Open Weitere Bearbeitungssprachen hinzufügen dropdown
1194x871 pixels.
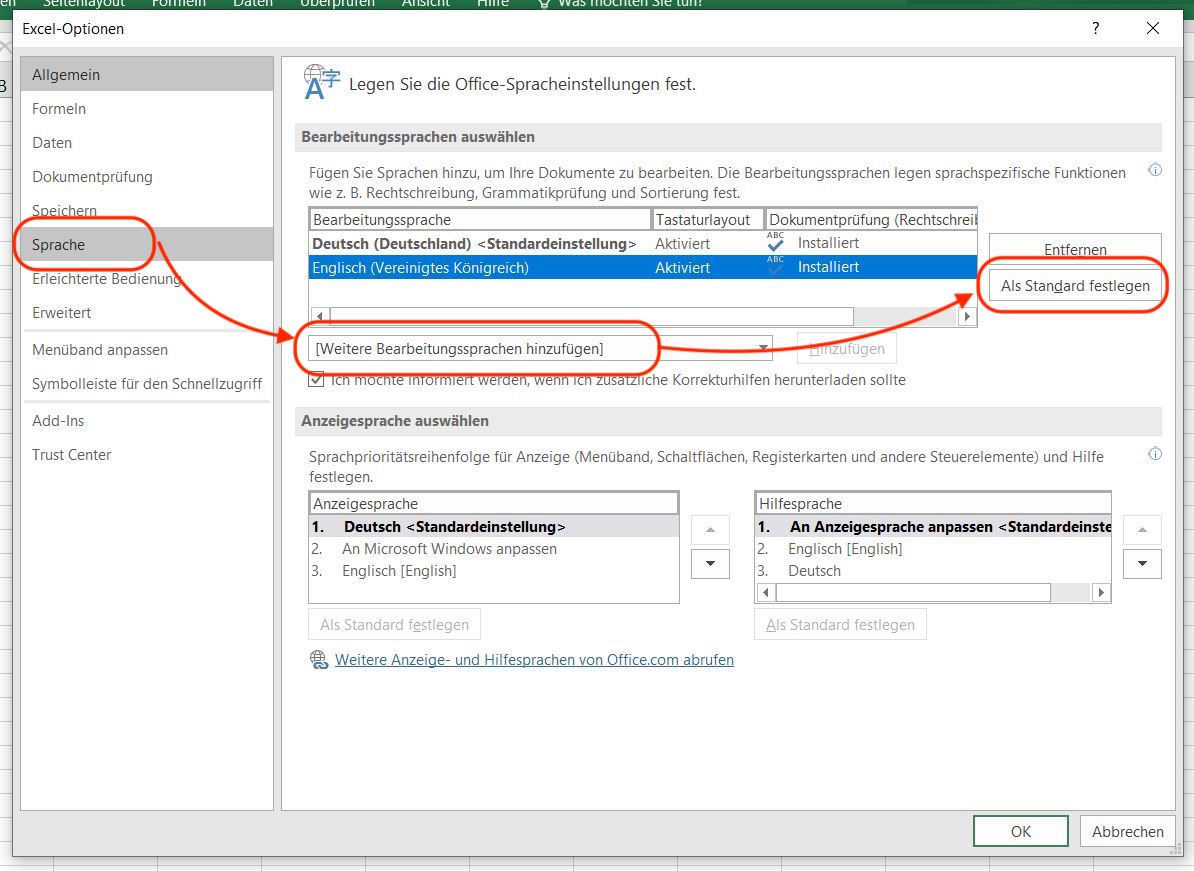[x=541, y=349]
